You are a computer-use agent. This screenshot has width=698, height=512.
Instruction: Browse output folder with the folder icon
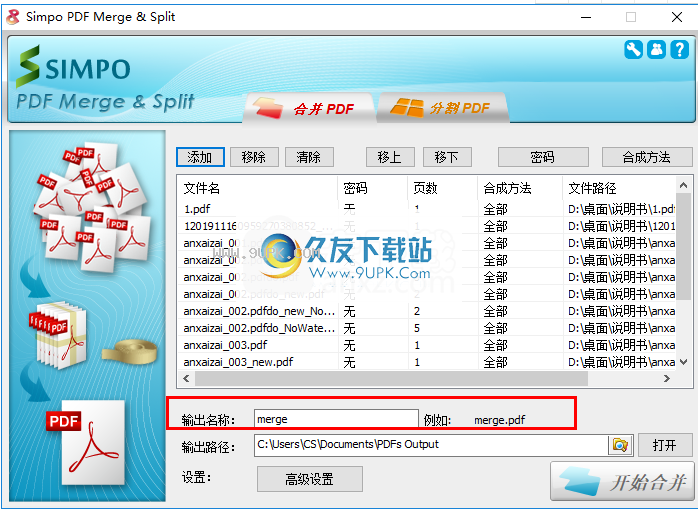pos(620,445)
